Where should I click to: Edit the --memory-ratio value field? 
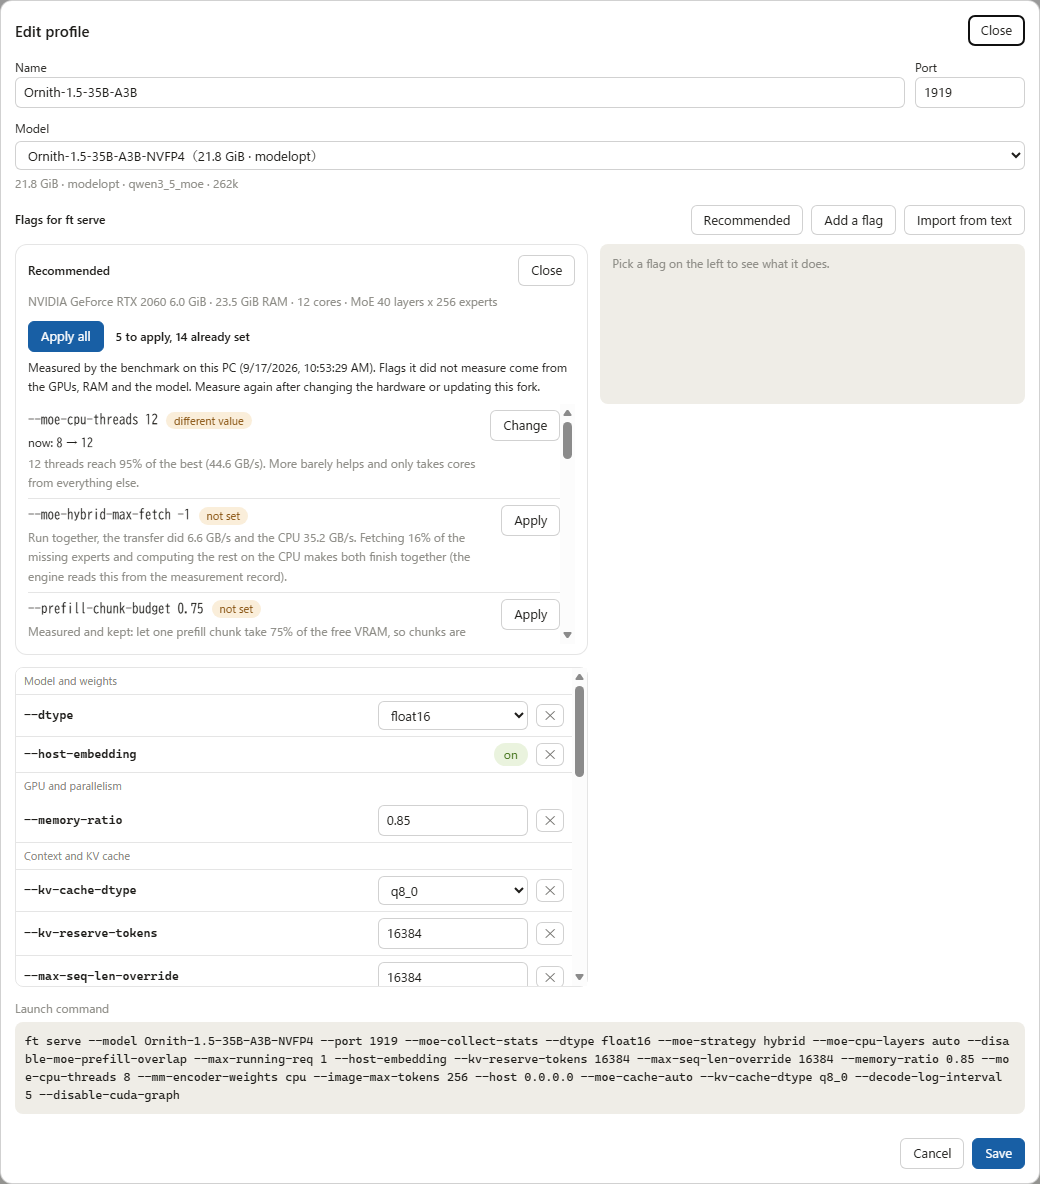pos(452,820)
